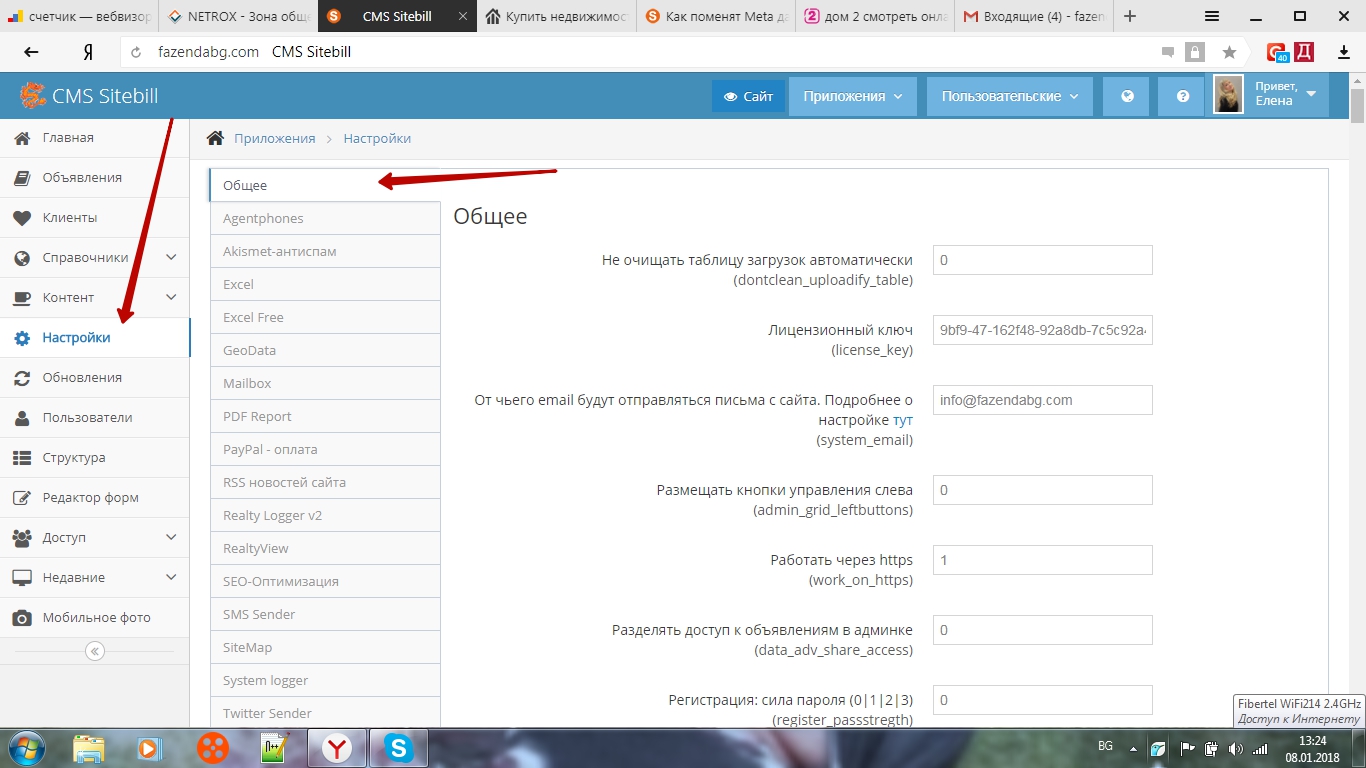Select the SEO-Оптимизация settings tab
This screenshot has height=768, width=1366.
(x=325, y=581)
